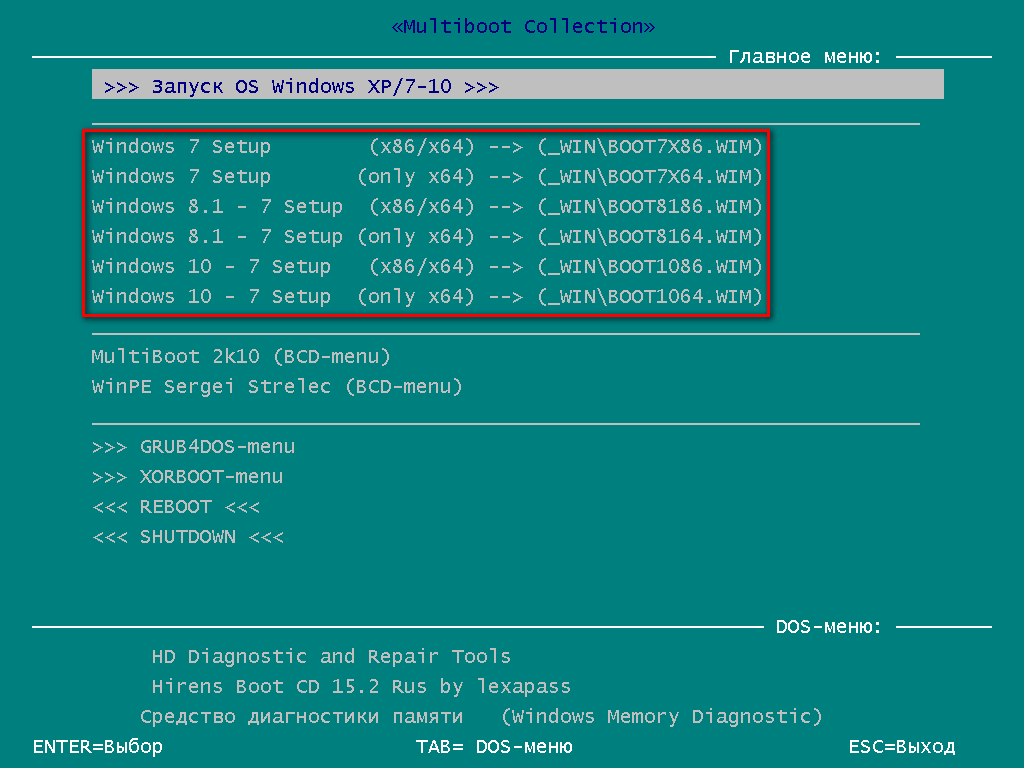Go to the XORBOOT-menu
Screen dimensions: 1024x768
coord(187,477)
